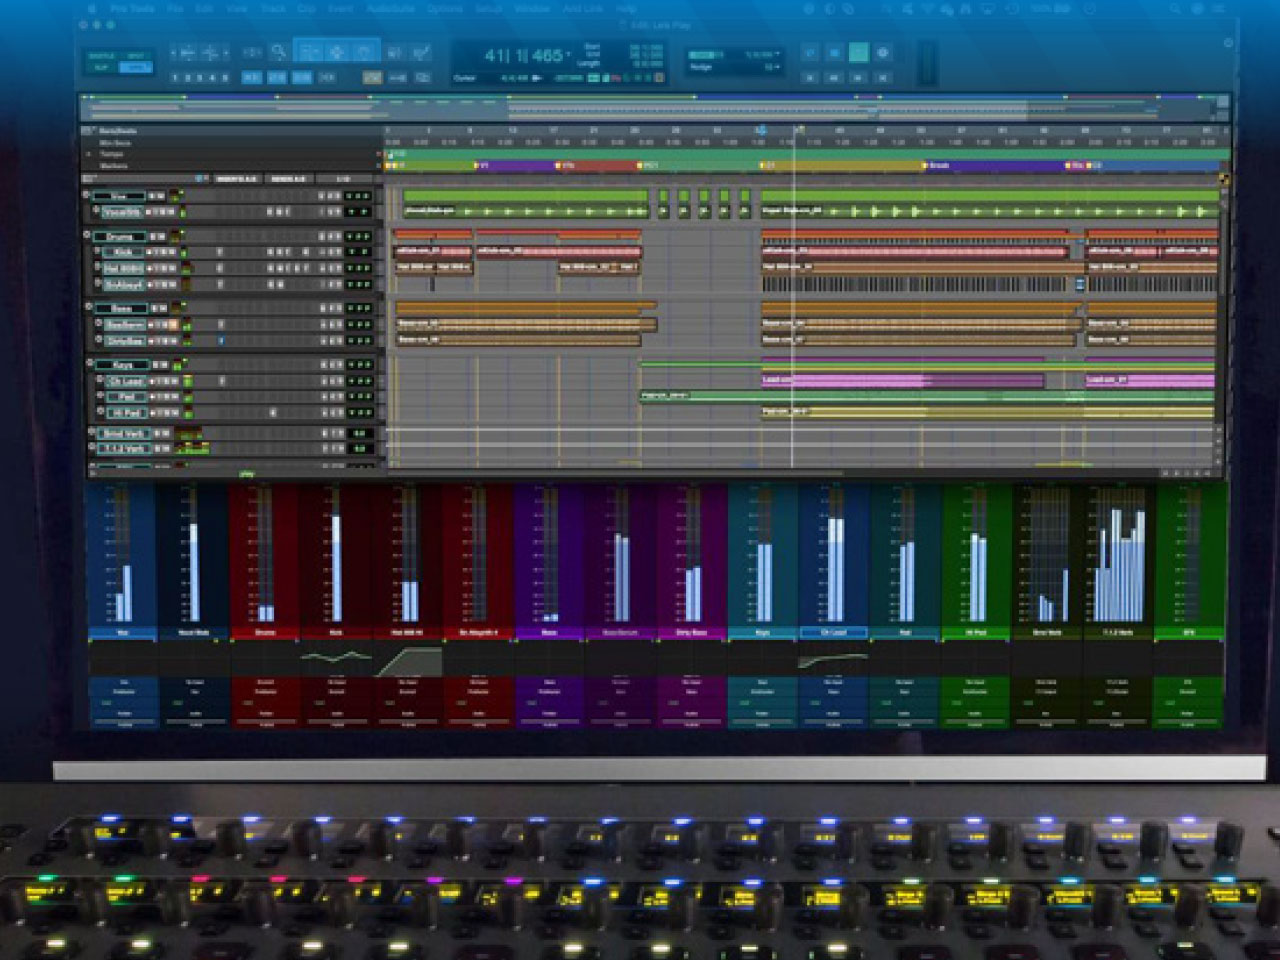Select the Pencil tool
This screenshot has width=1280, height=960.
pyautogui.click(x=423, y=52)
